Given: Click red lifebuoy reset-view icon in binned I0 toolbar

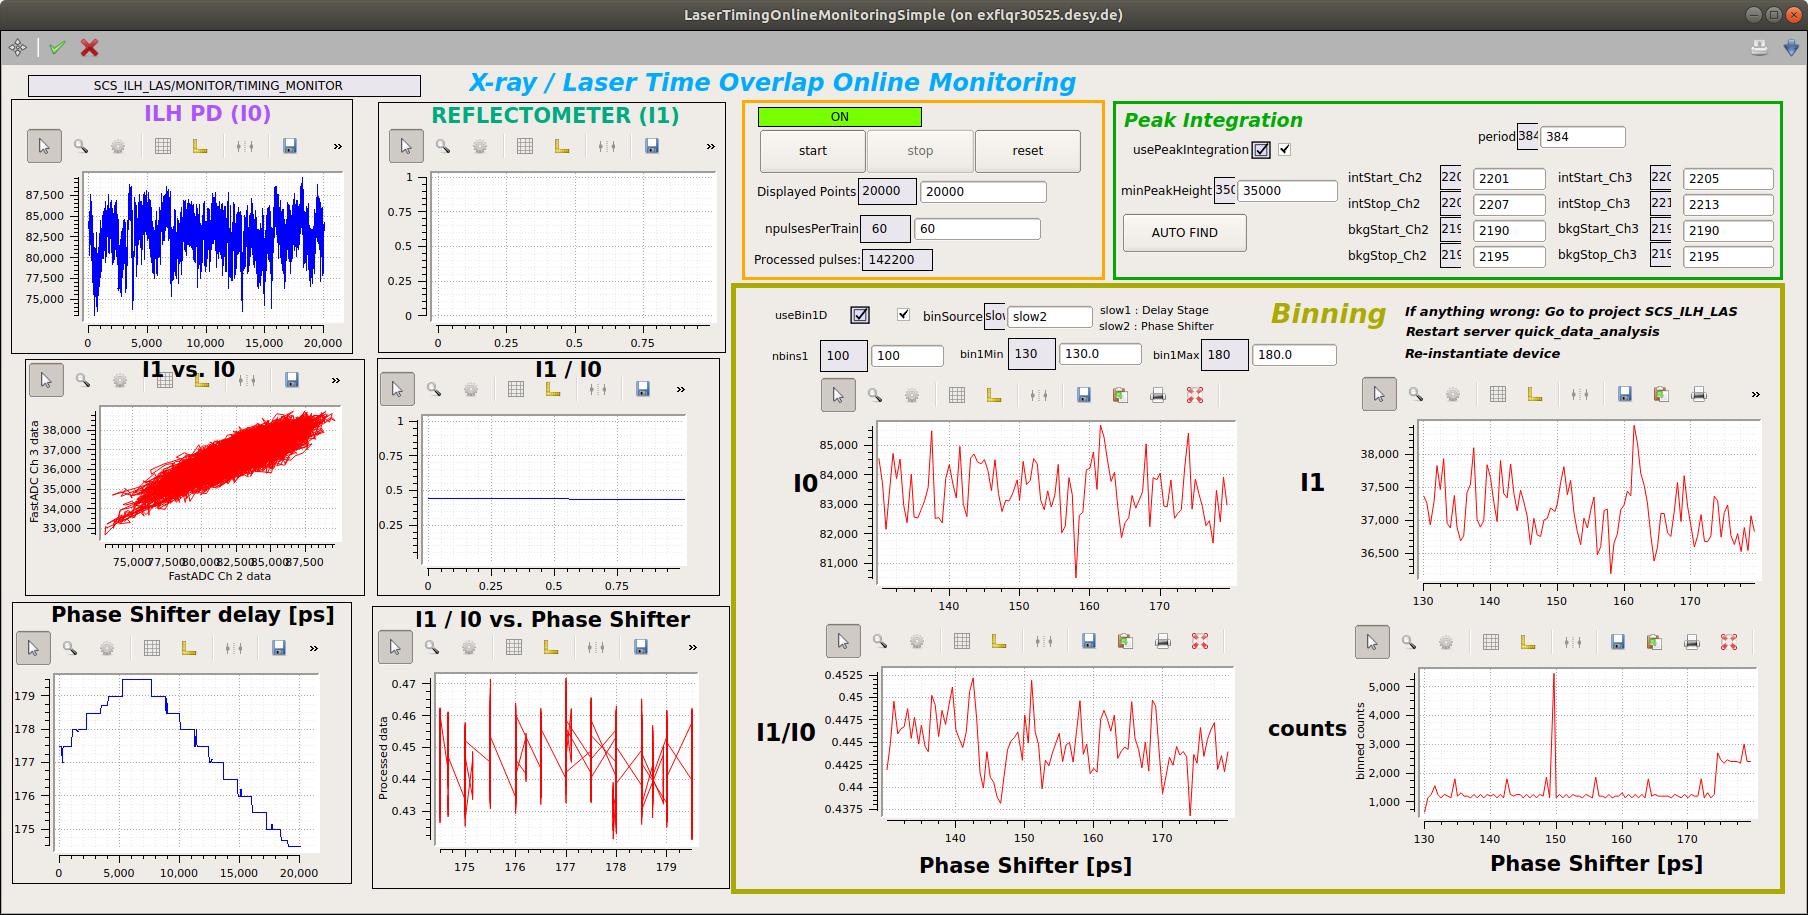Looking at the screenshot, I should tap(1195, 395).
